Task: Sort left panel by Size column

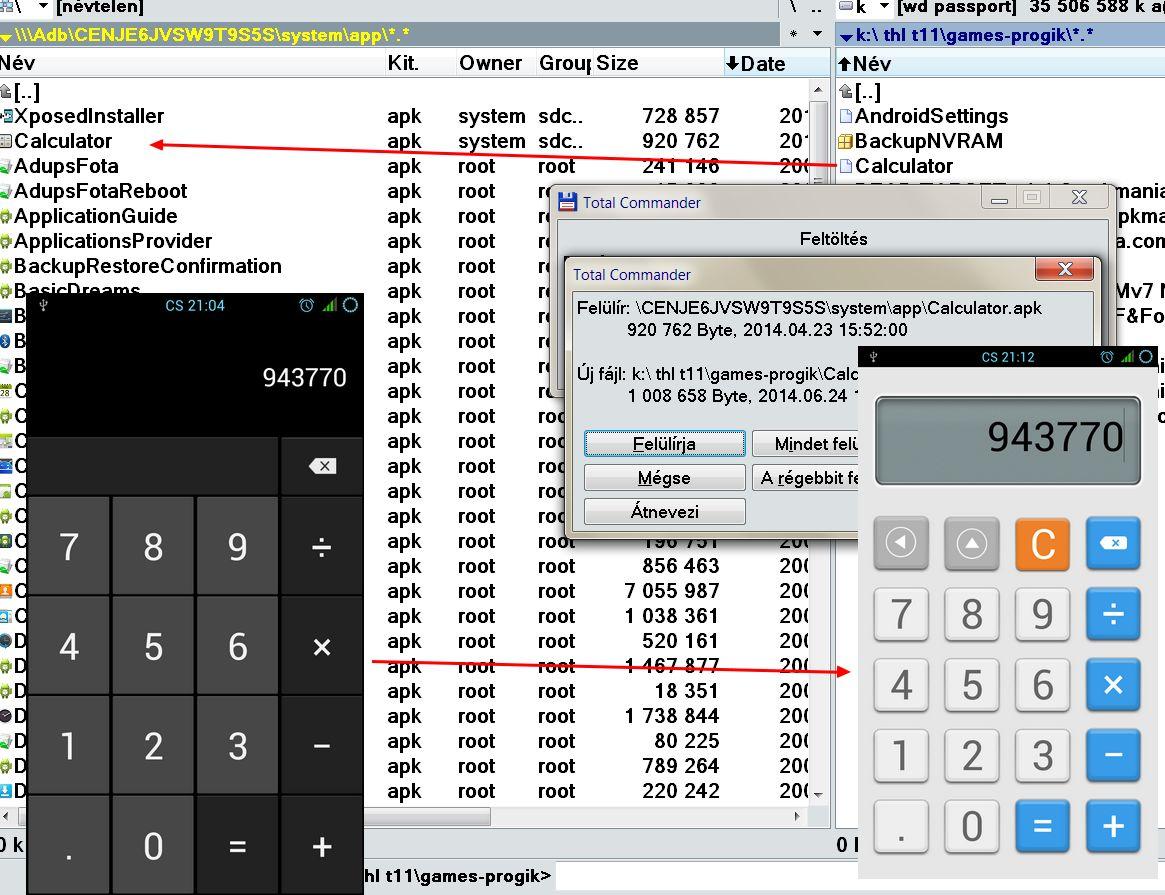Action: [658, 63]
